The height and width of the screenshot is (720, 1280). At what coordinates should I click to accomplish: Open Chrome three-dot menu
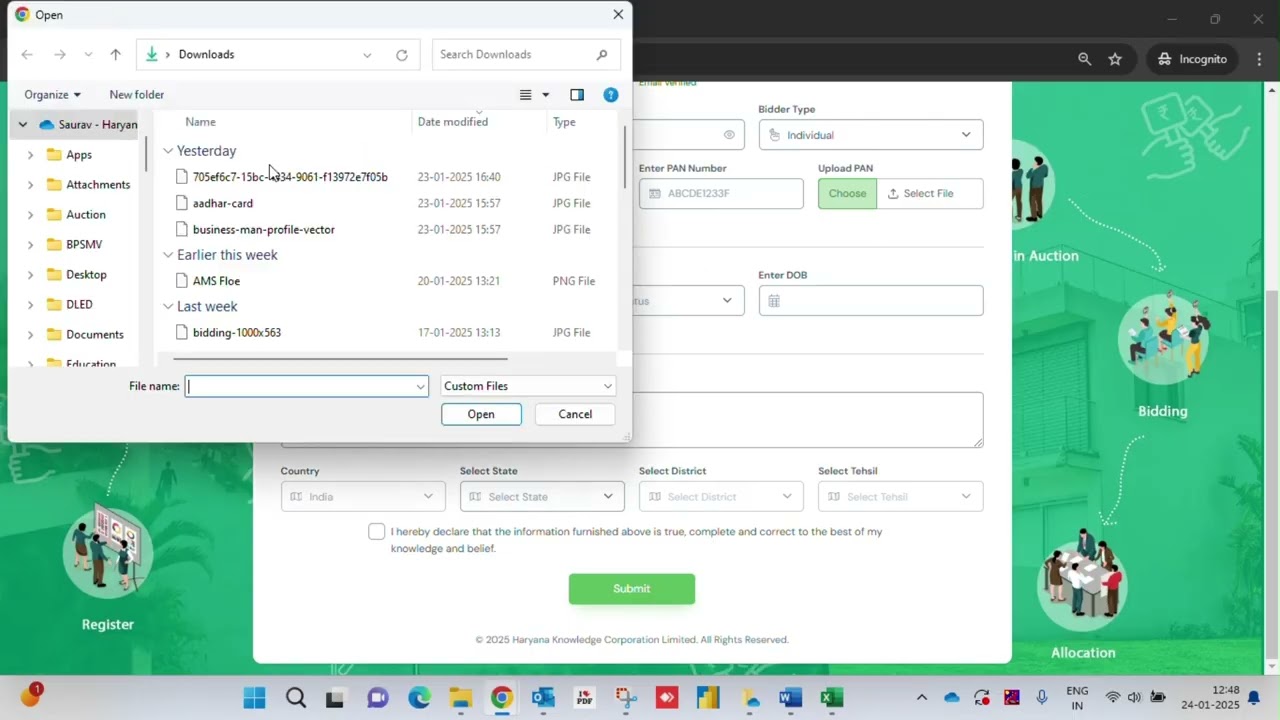(x=1259, y=59)
